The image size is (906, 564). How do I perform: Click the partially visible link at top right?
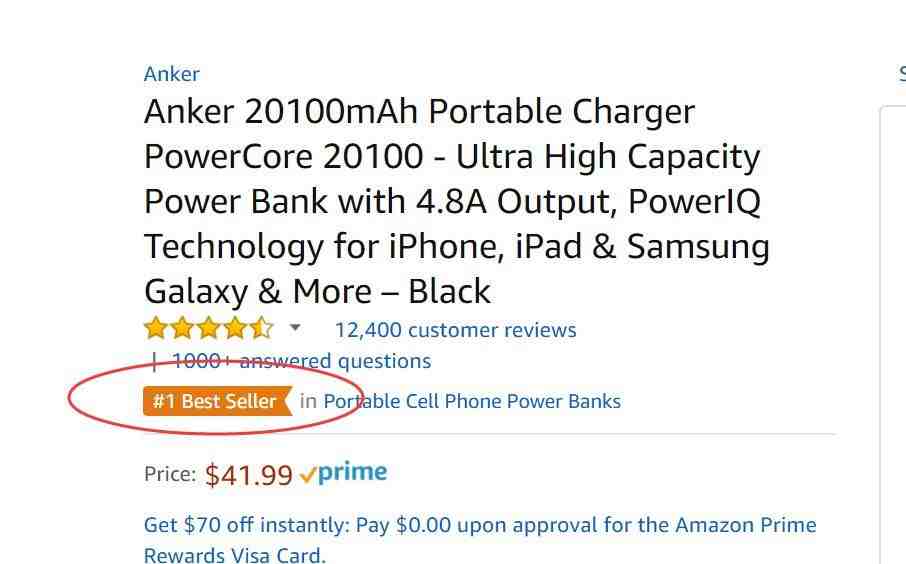point(902,74)
